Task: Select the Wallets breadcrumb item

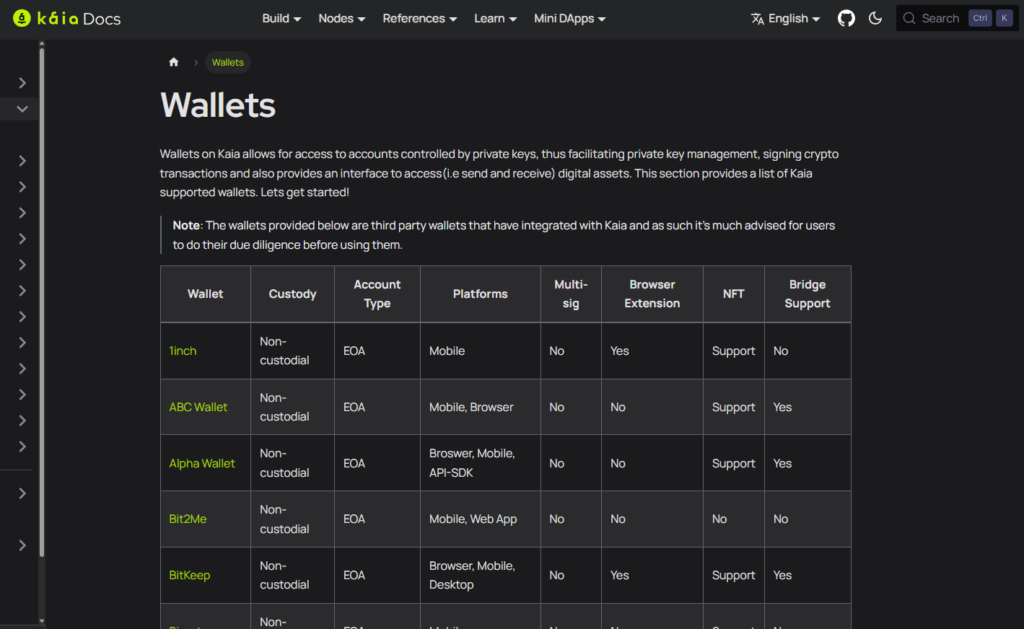Action: tap(227, 62)
